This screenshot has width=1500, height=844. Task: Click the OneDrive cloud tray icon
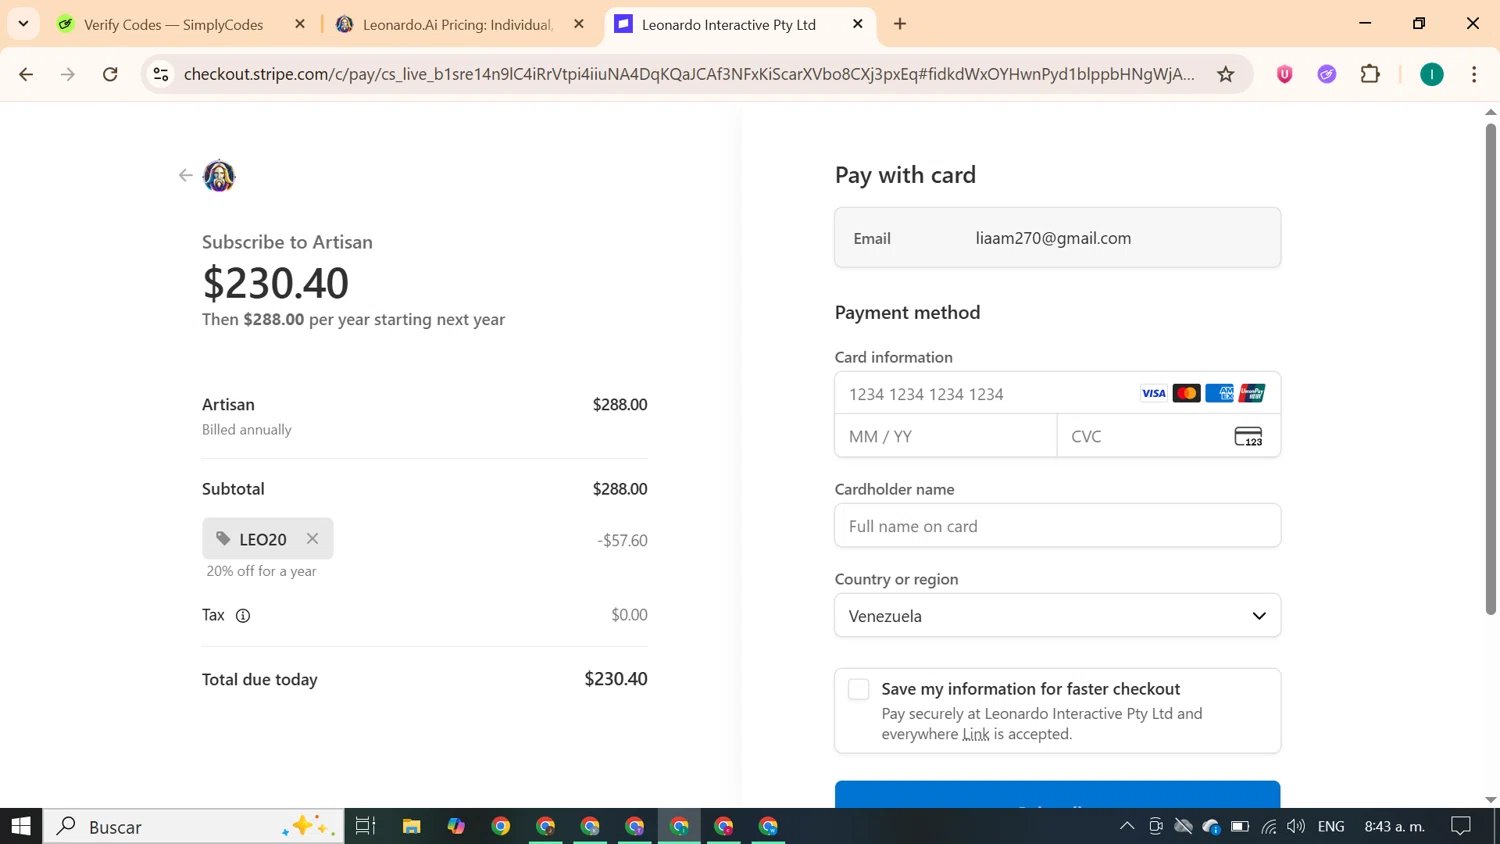tap(1212, 826)
